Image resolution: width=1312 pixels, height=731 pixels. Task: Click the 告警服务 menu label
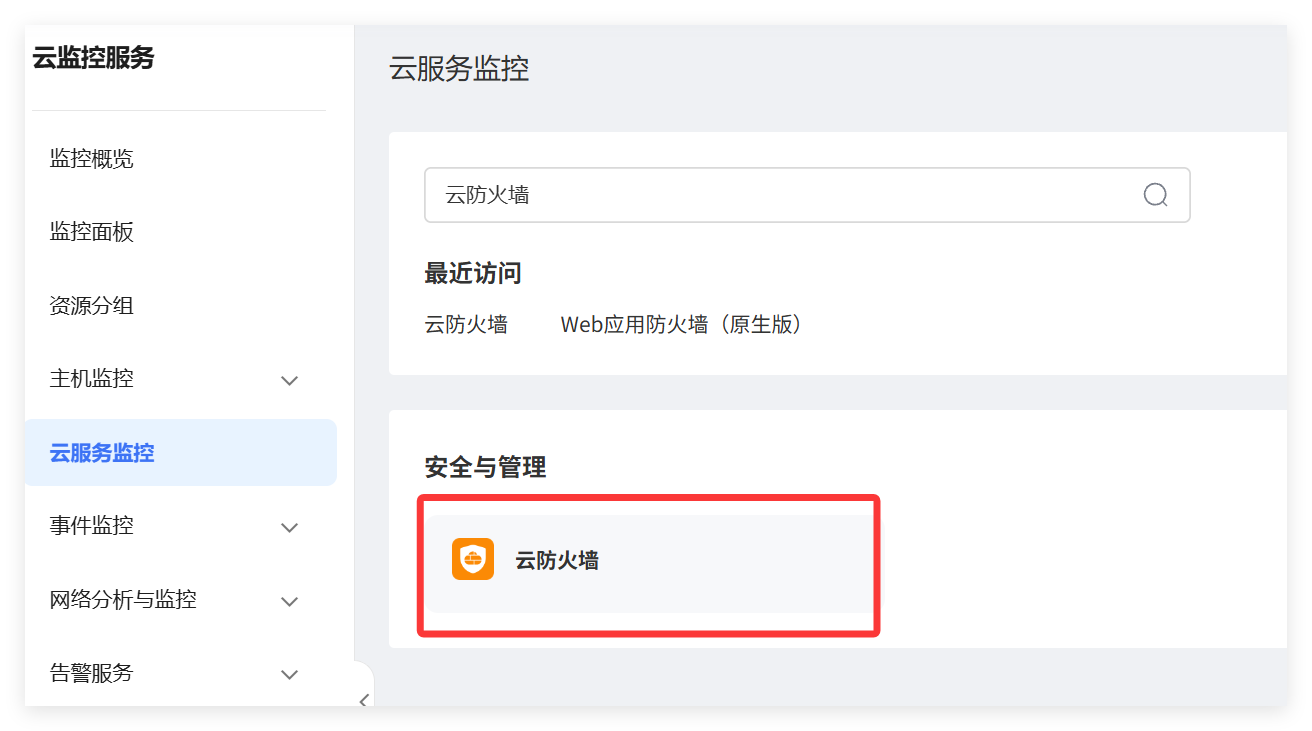point(92,673)
